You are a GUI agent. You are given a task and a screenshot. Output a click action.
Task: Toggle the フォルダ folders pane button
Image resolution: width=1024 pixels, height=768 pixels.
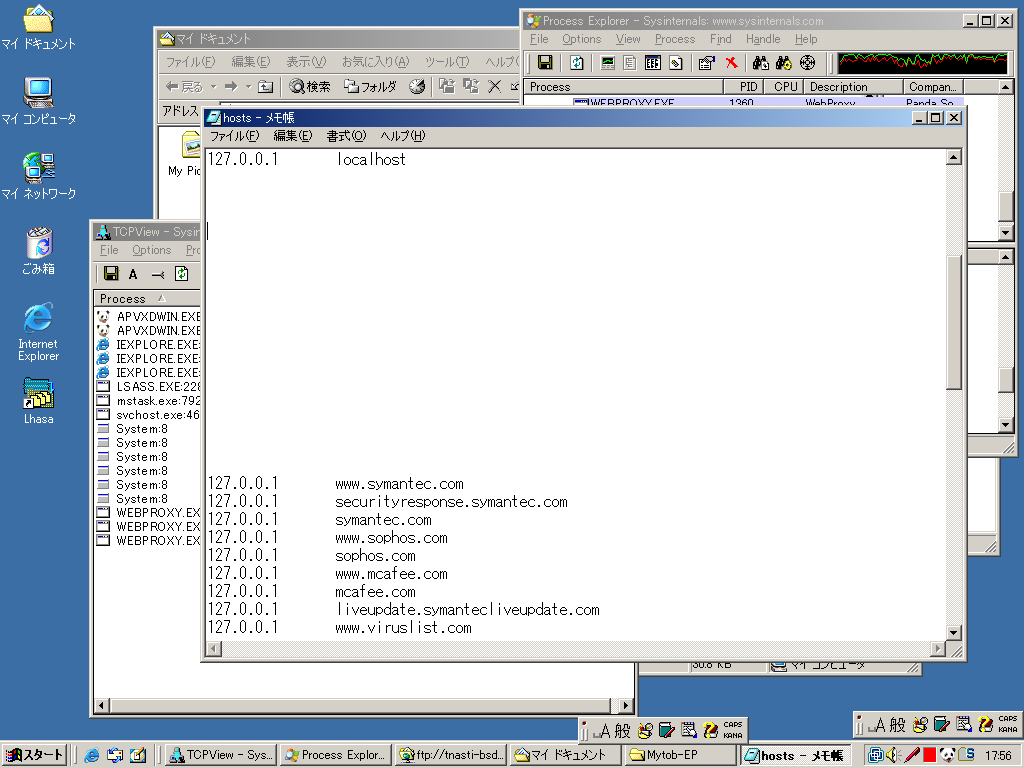[370, 87]
